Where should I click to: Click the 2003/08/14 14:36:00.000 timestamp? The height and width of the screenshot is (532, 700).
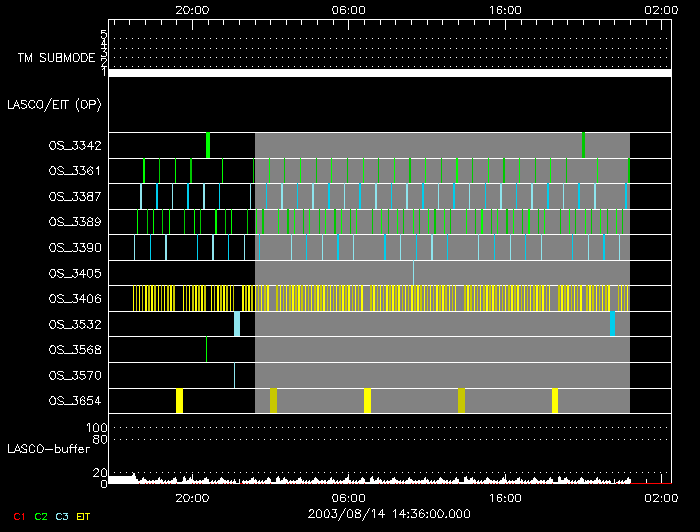click(389, 513)
